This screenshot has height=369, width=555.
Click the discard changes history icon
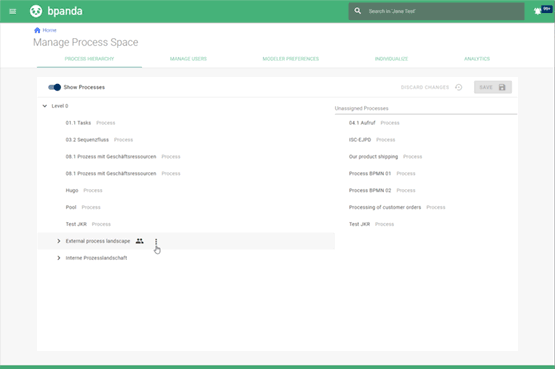(x=459, y=87)
